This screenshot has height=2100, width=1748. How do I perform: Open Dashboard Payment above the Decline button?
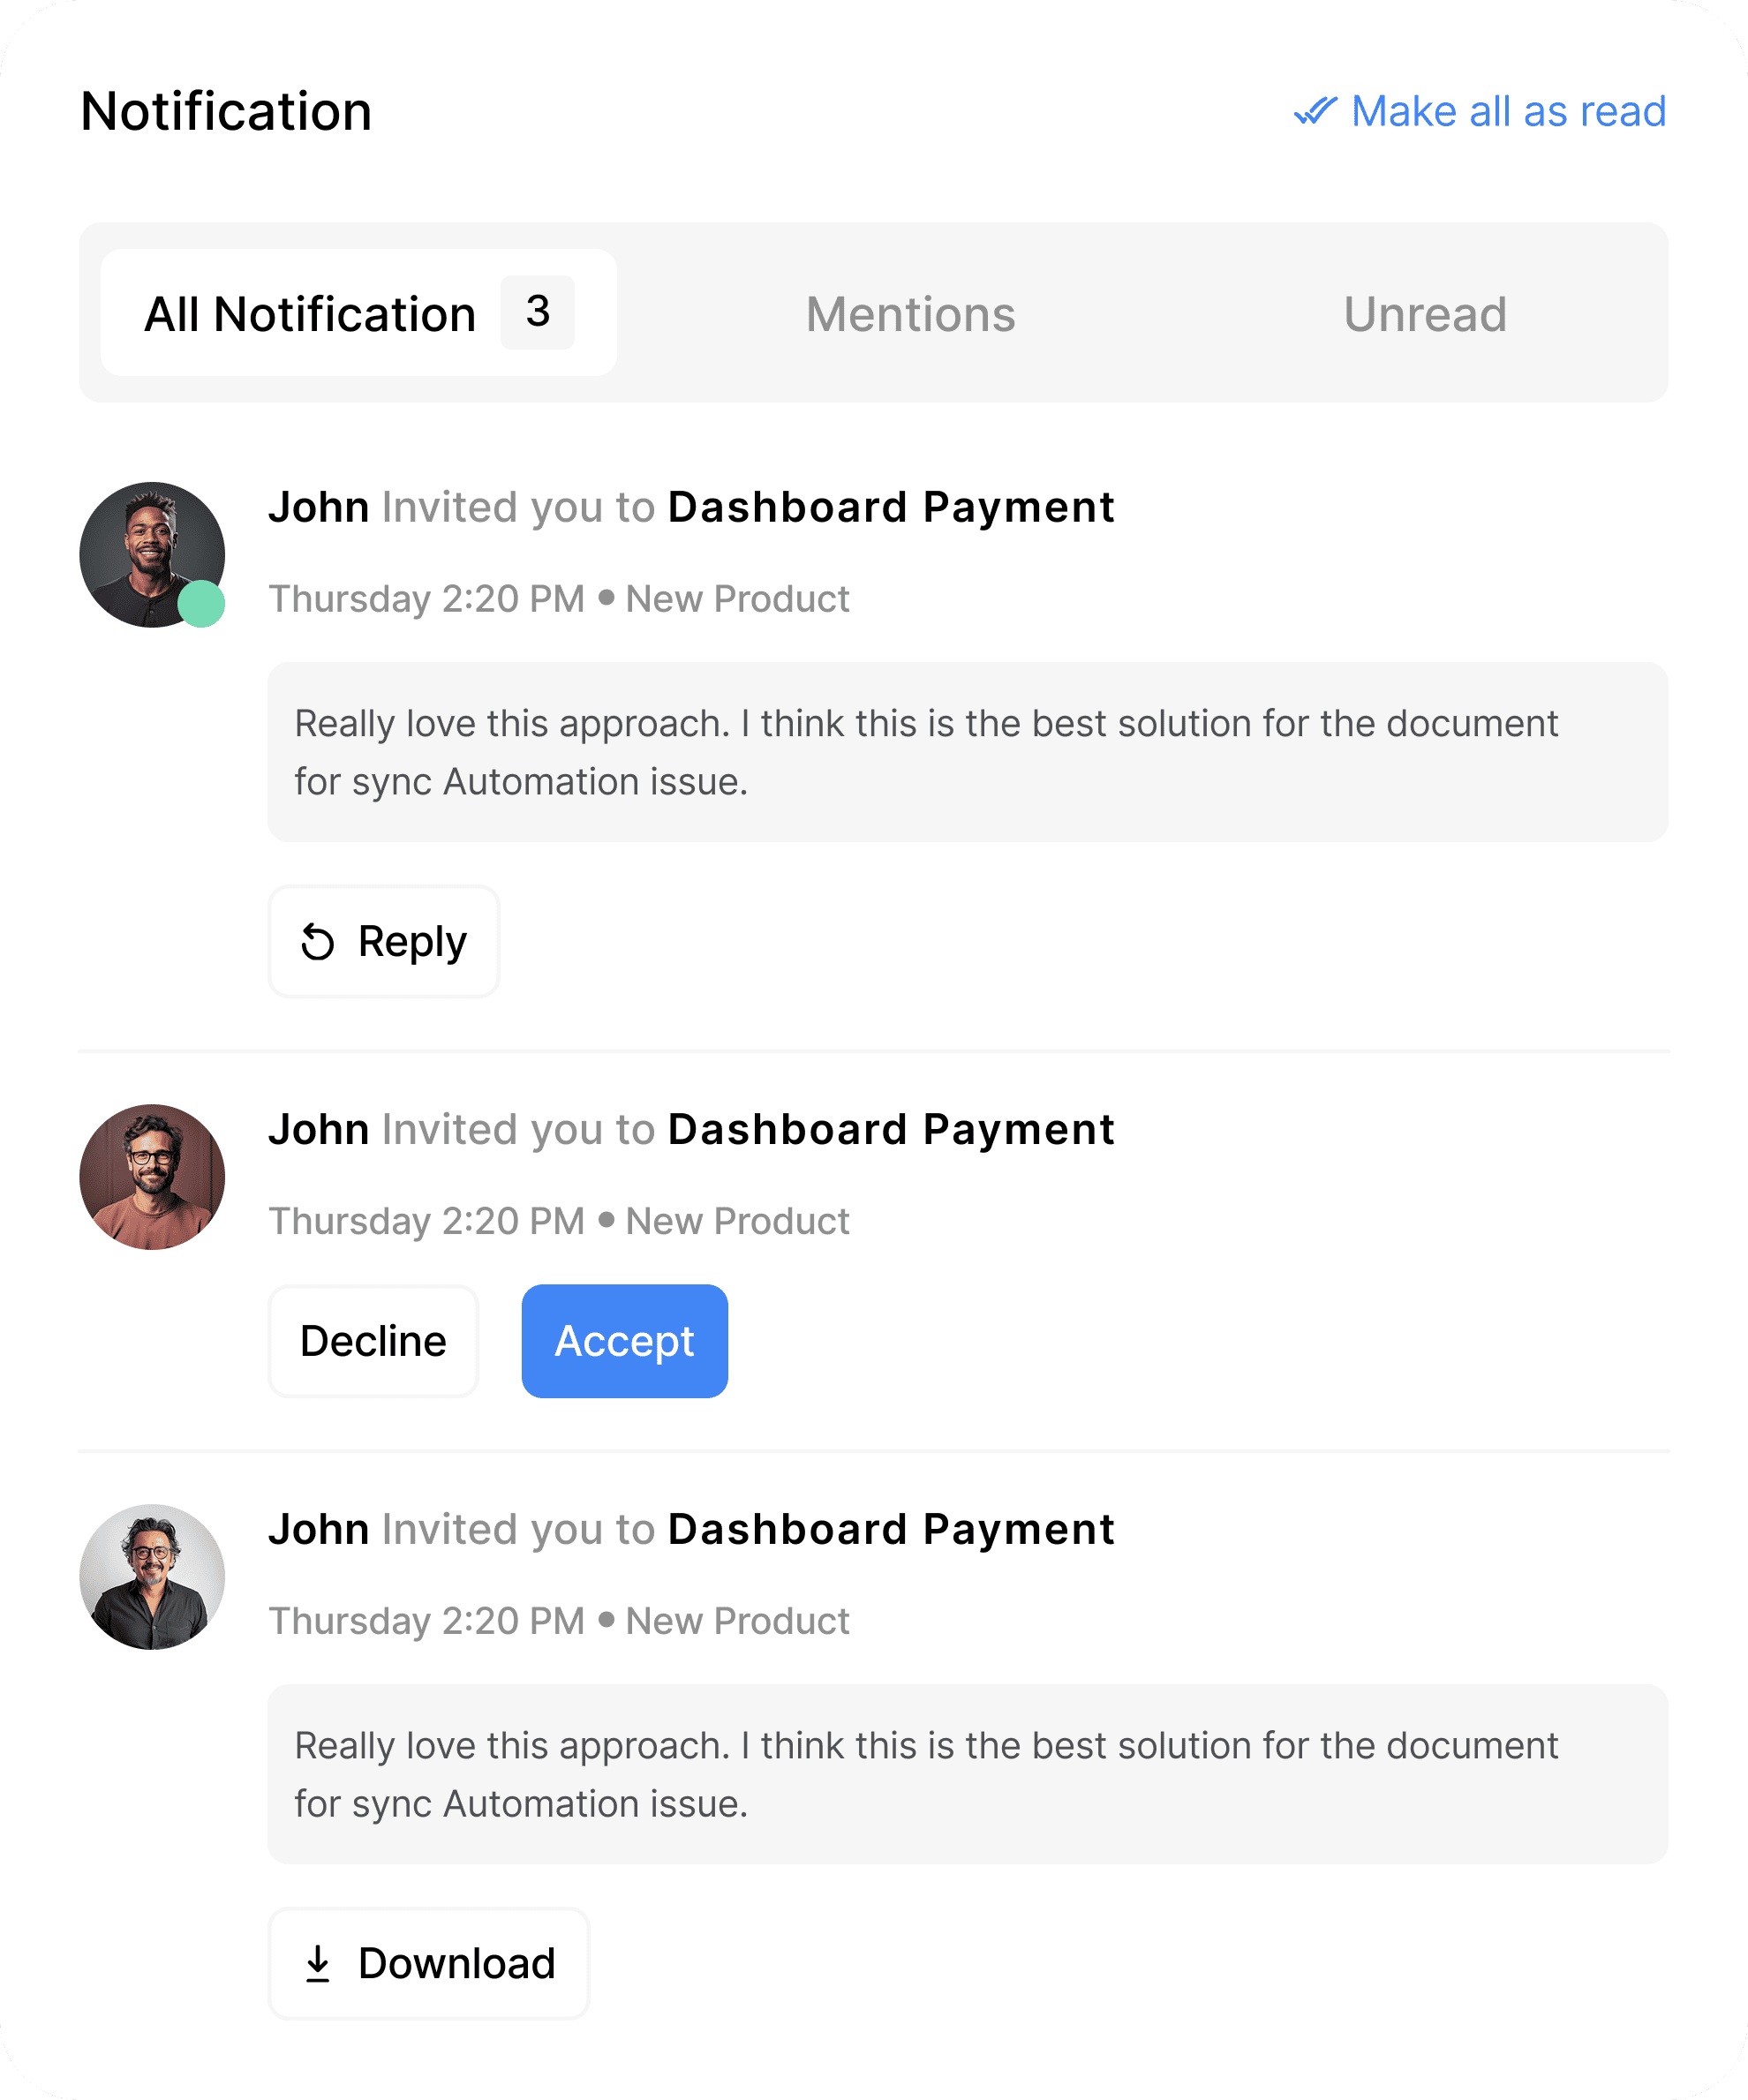[x=890, y=1129]
